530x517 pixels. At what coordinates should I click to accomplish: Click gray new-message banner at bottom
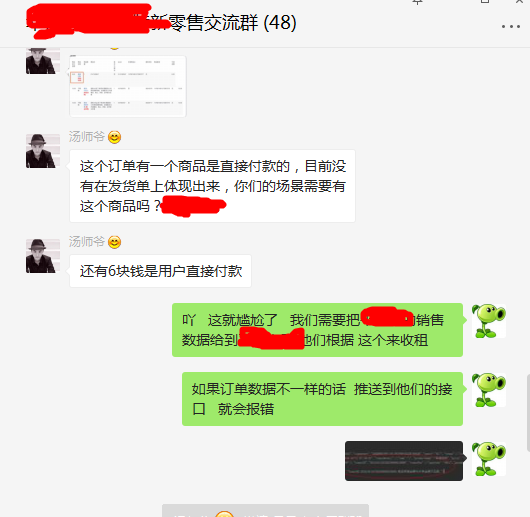265,511
